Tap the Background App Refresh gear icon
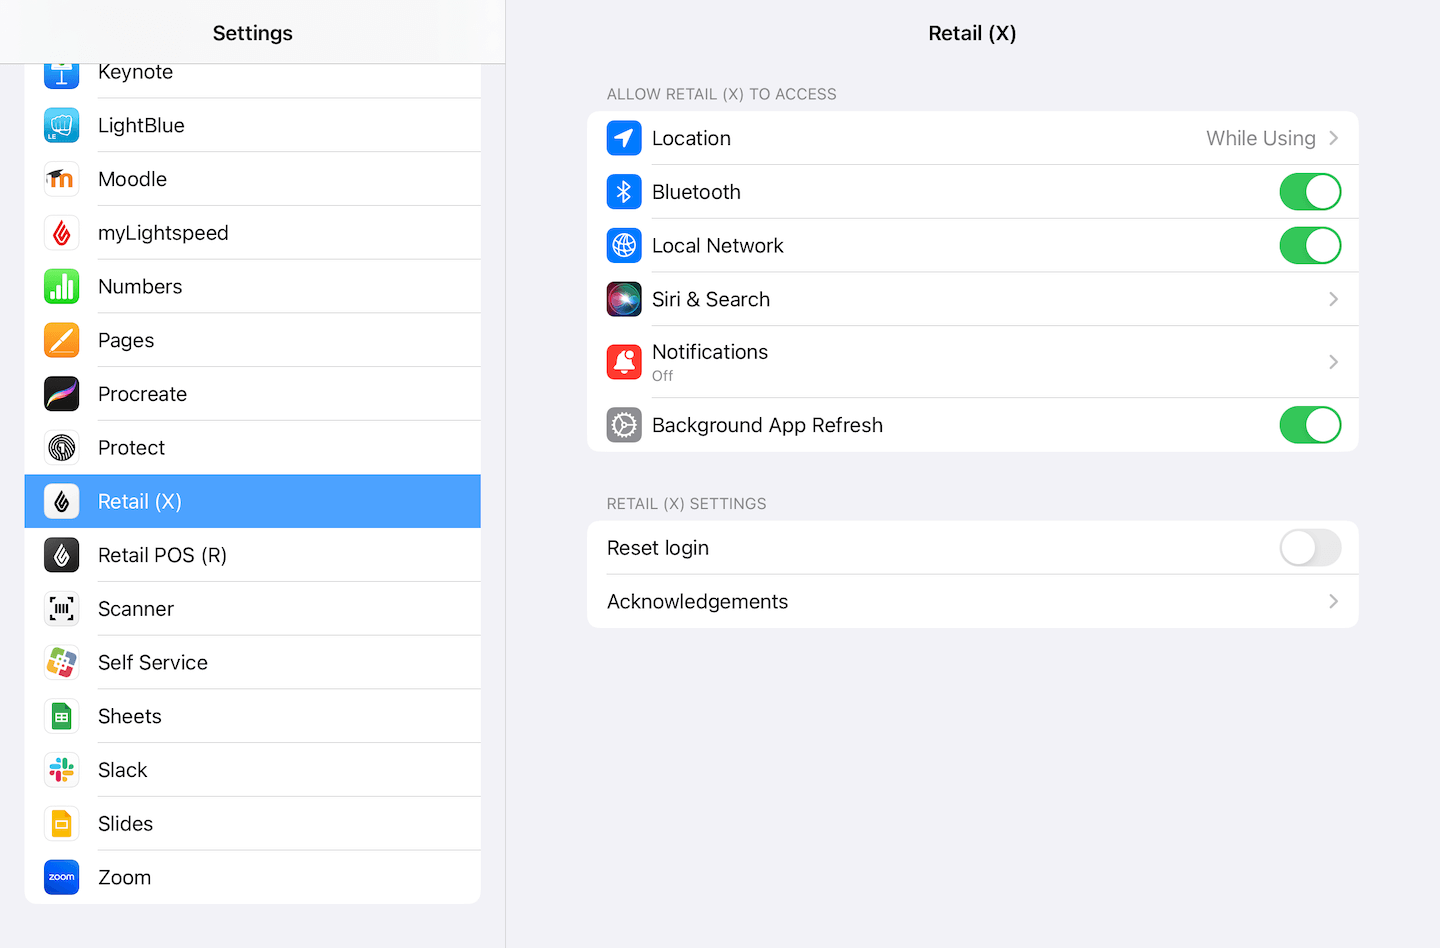 624,425
